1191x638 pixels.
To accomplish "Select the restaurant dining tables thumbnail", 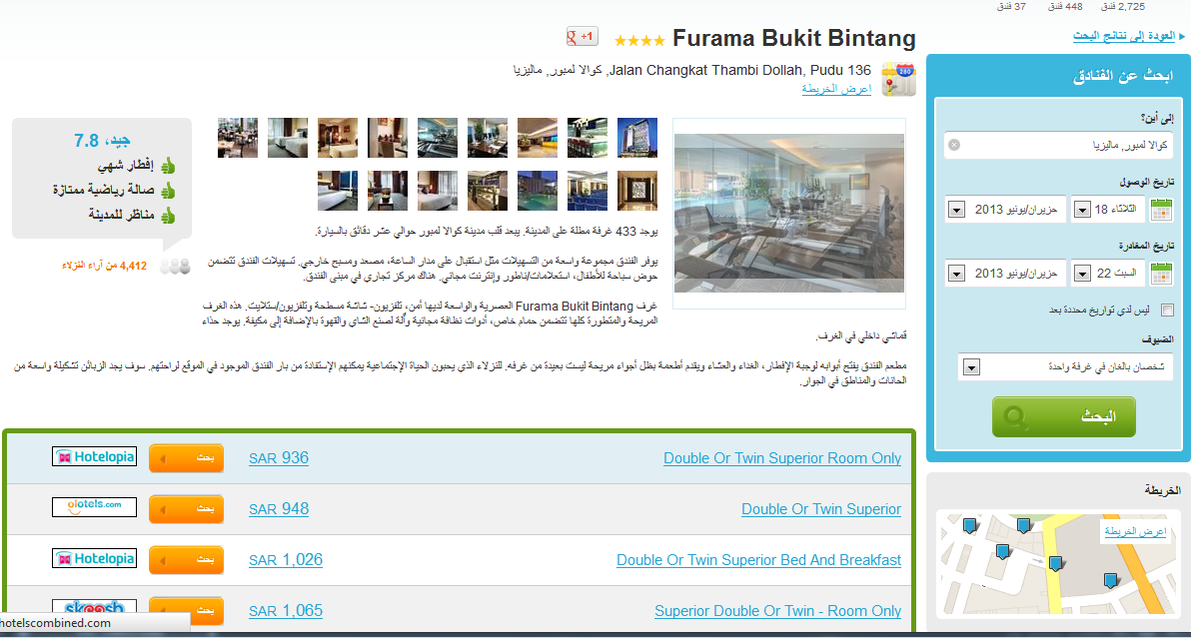I will (238, 137).
